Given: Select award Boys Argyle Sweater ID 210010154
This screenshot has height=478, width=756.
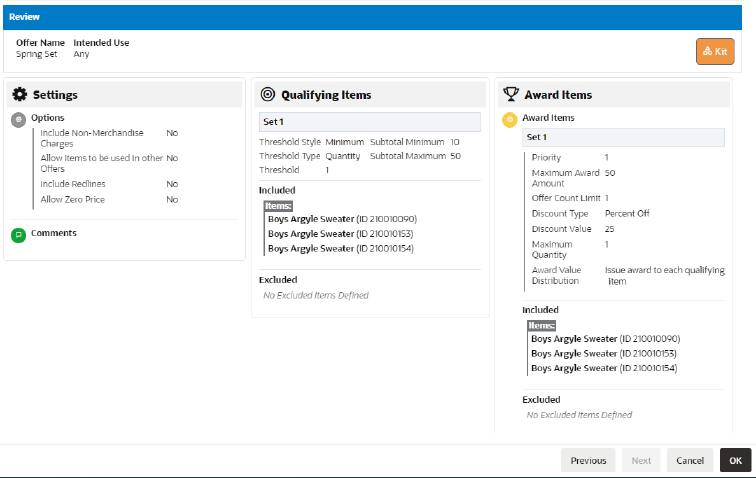Looking at the screenshot, I should point(604,368).
